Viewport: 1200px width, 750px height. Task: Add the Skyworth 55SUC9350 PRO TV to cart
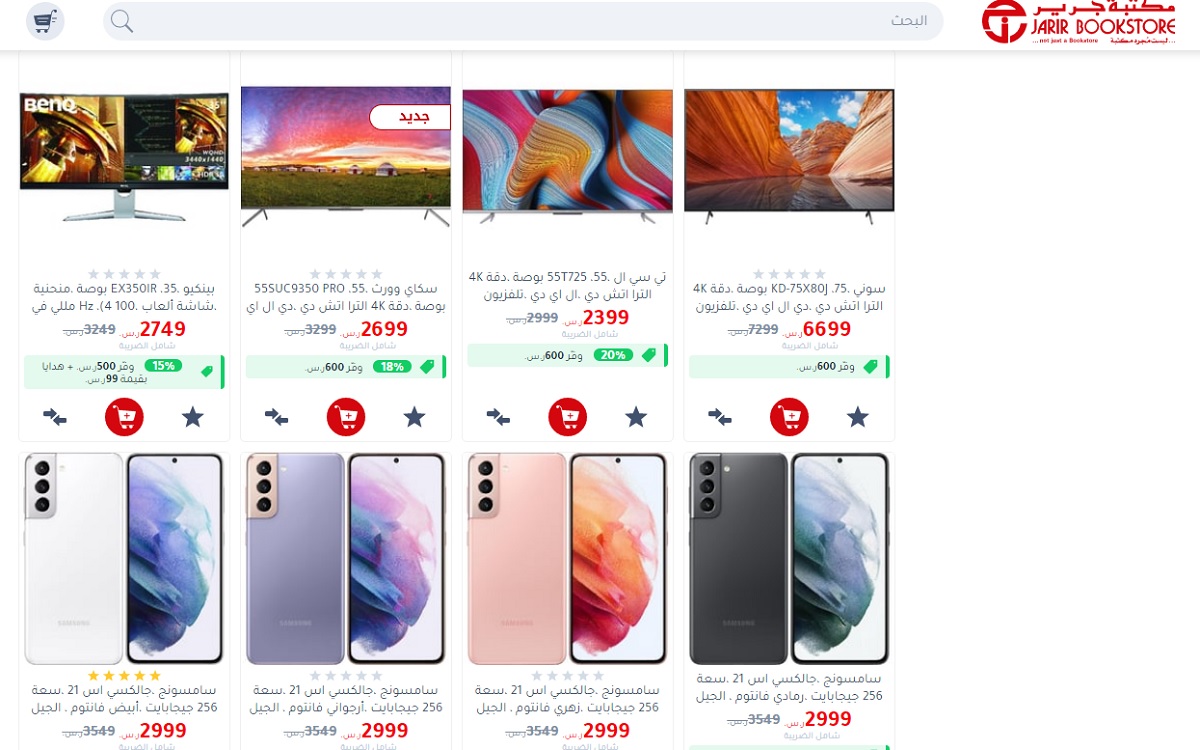click(x=346, y=416)
